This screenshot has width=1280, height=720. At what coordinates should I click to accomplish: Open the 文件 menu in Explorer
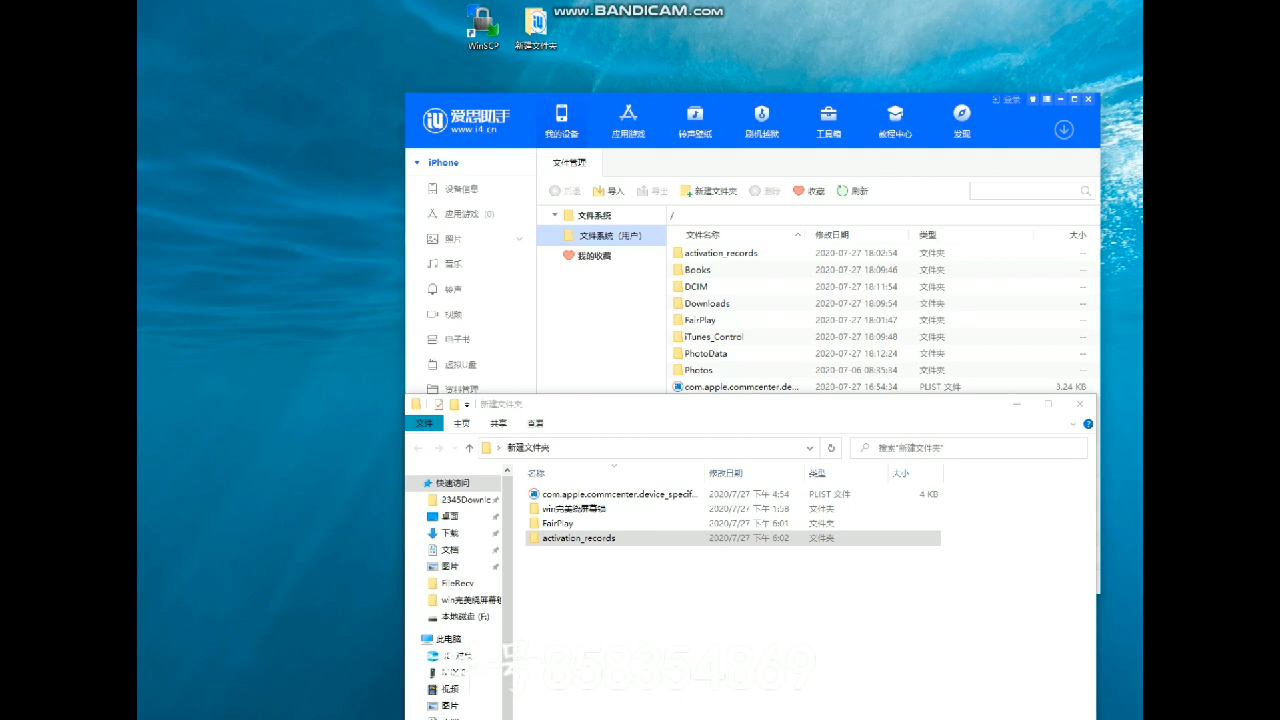click(424, 423)
